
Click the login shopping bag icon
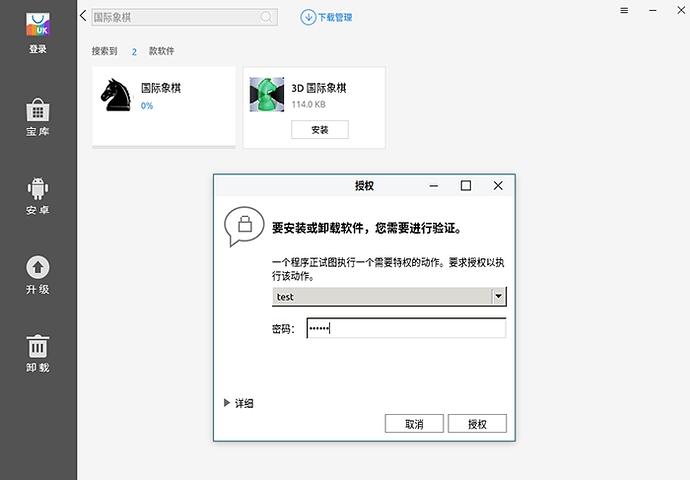tap(38, 24)
